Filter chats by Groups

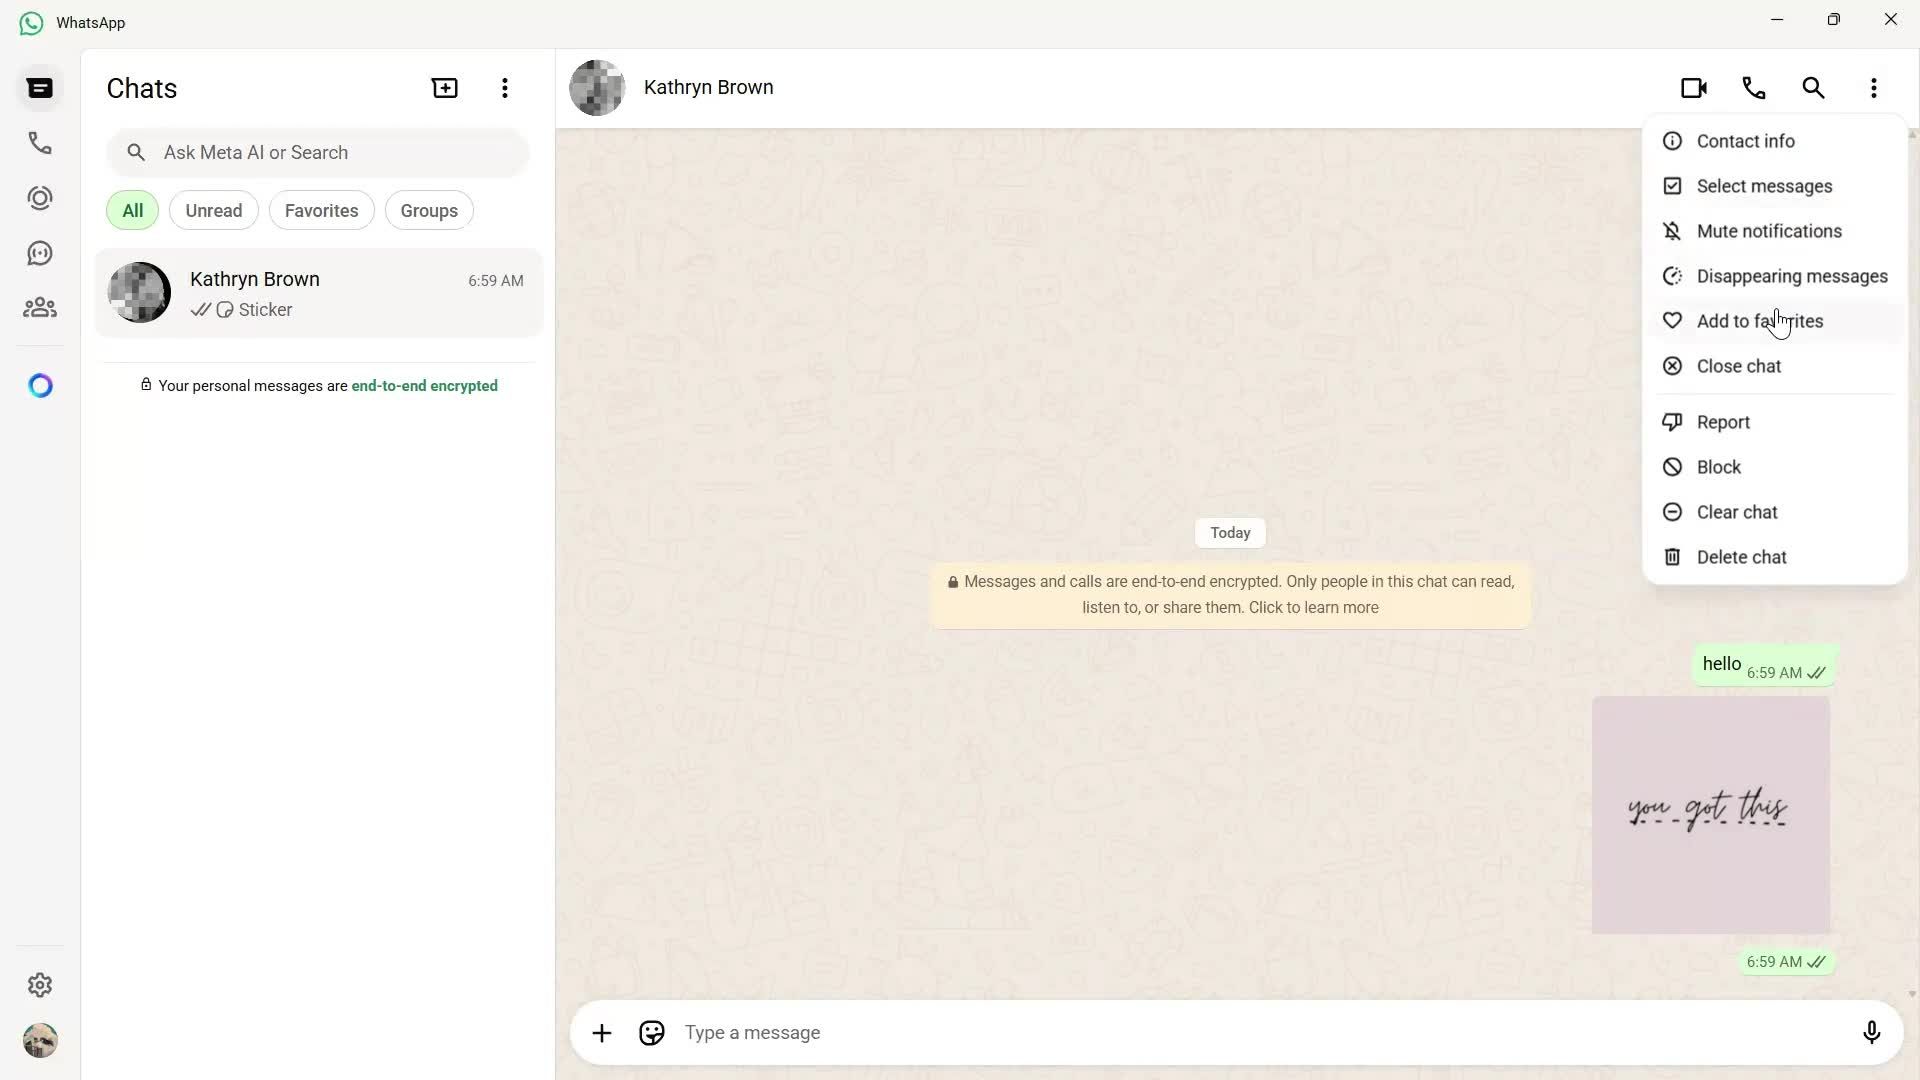(428, 210)
